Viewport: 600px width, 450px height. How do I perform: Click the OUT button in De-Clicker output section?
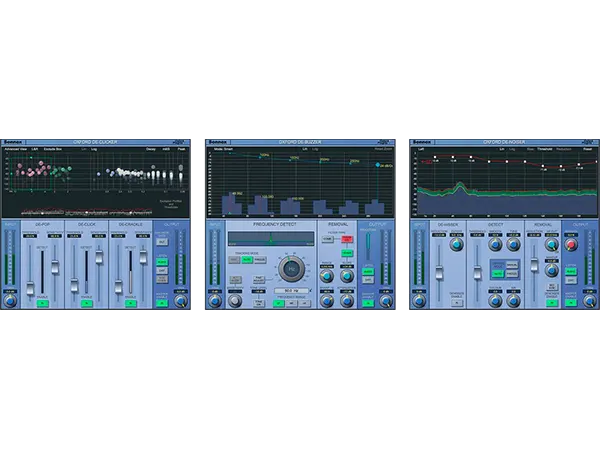click(162, 242)
